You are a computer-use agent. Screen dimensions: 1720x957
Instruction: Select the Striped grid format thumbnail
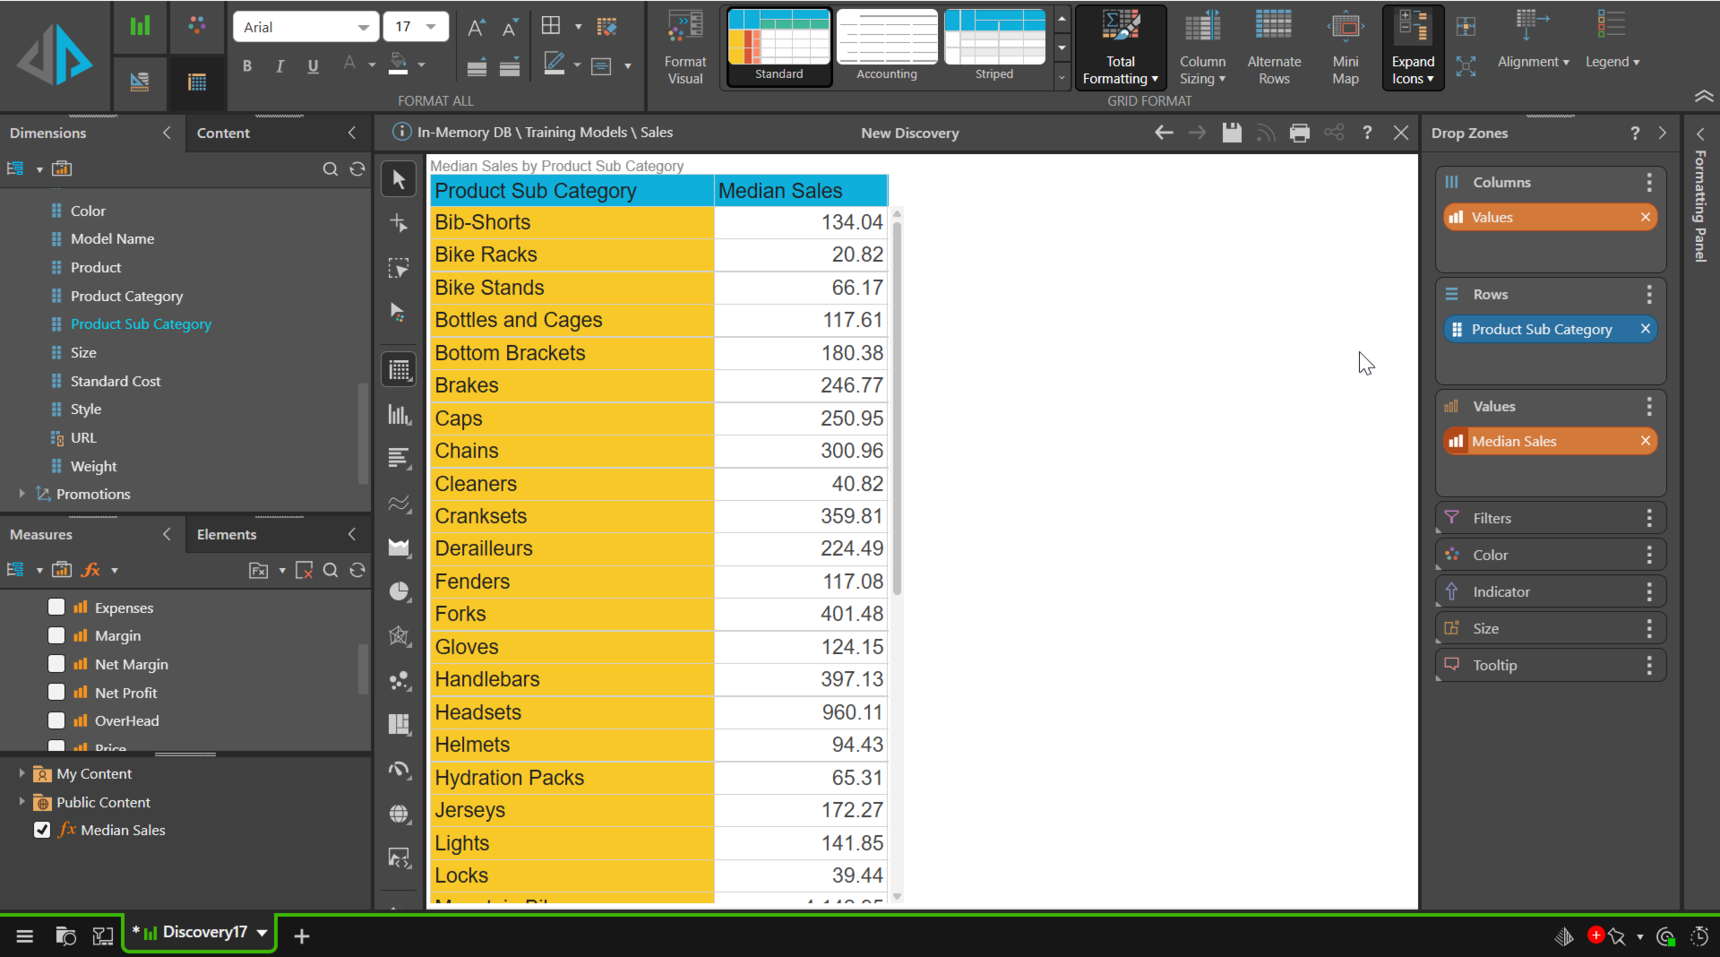pos(994,45)
